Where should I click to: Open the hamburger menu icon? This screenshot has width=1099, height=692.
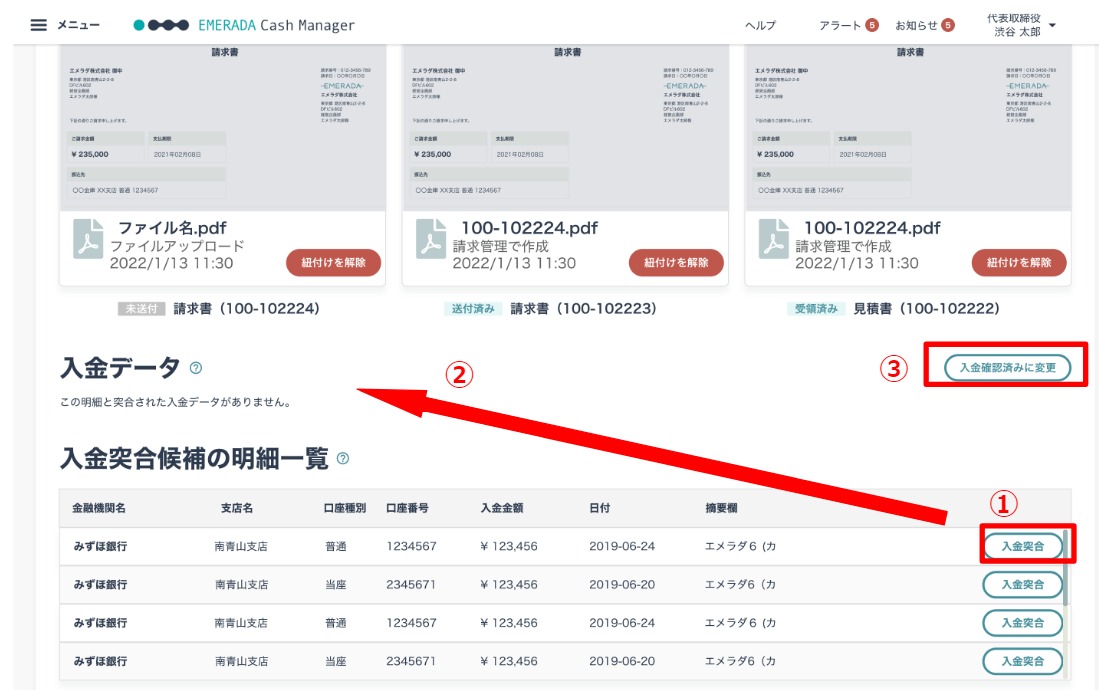coord(39,25)
